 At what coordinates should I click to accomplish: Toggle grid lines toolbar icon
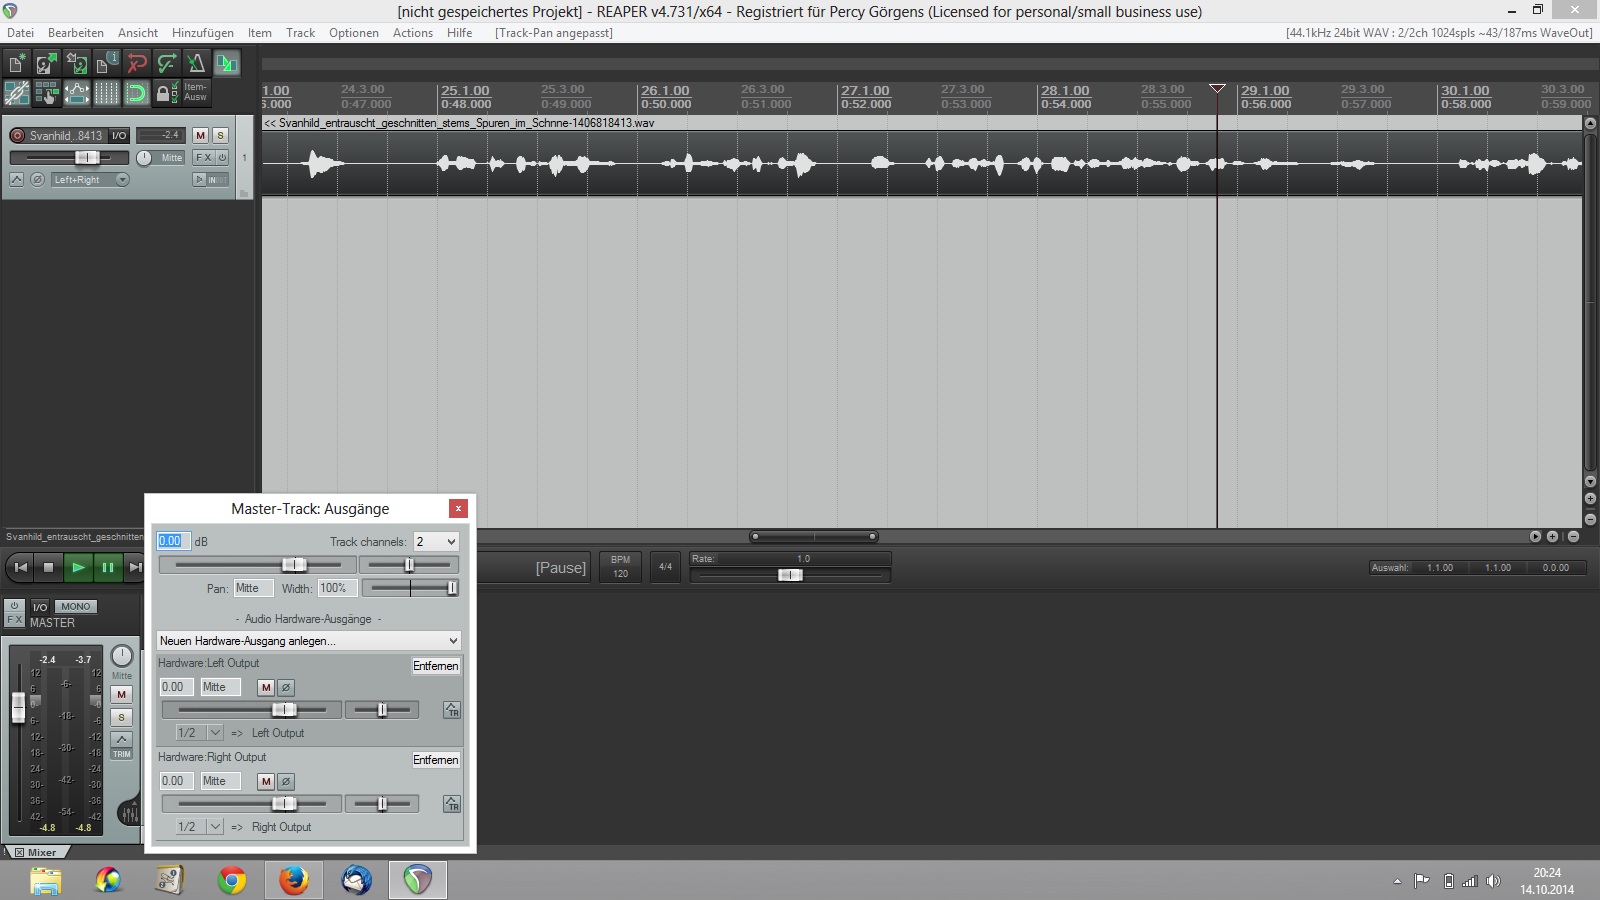107,93
